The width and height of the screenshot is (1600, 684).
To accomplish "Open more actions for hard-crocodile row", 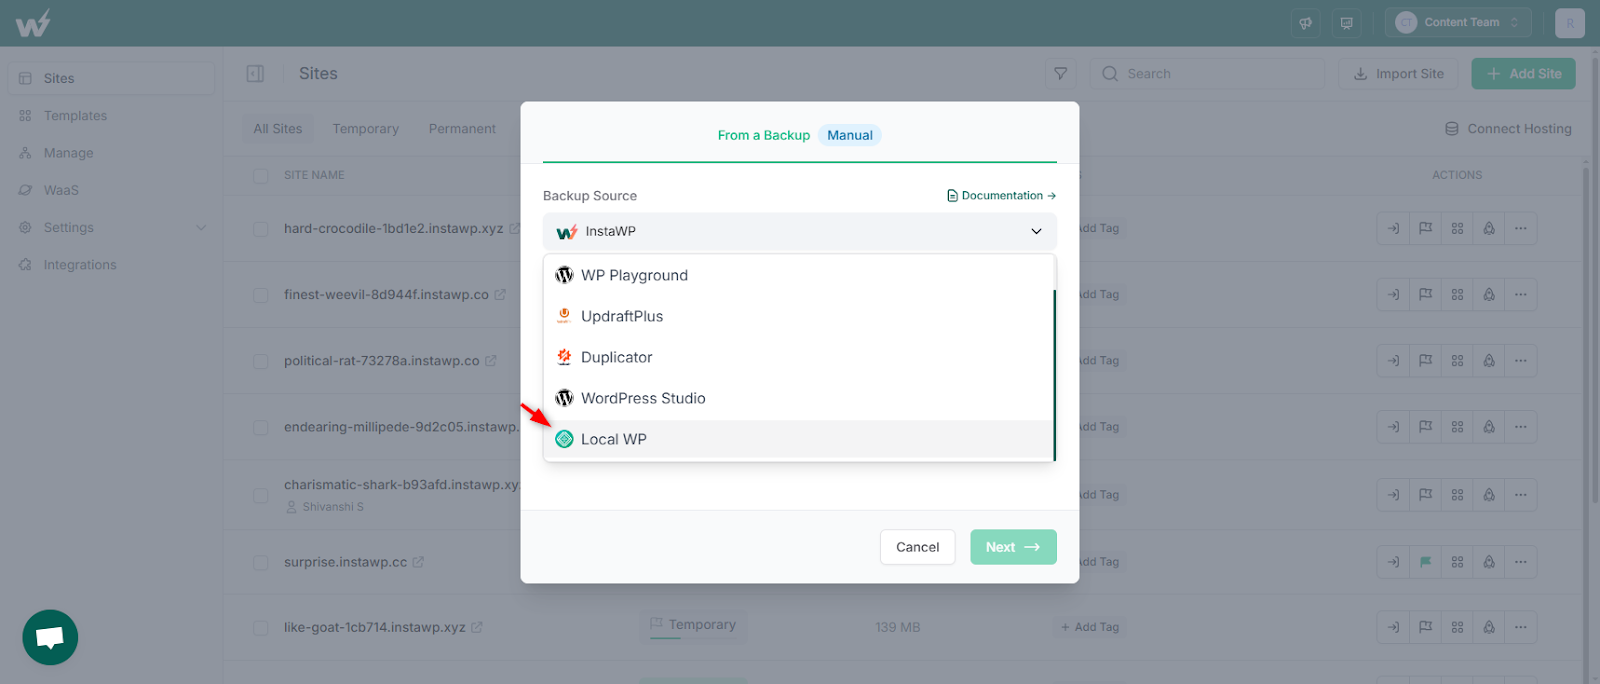I will 1521,228.
